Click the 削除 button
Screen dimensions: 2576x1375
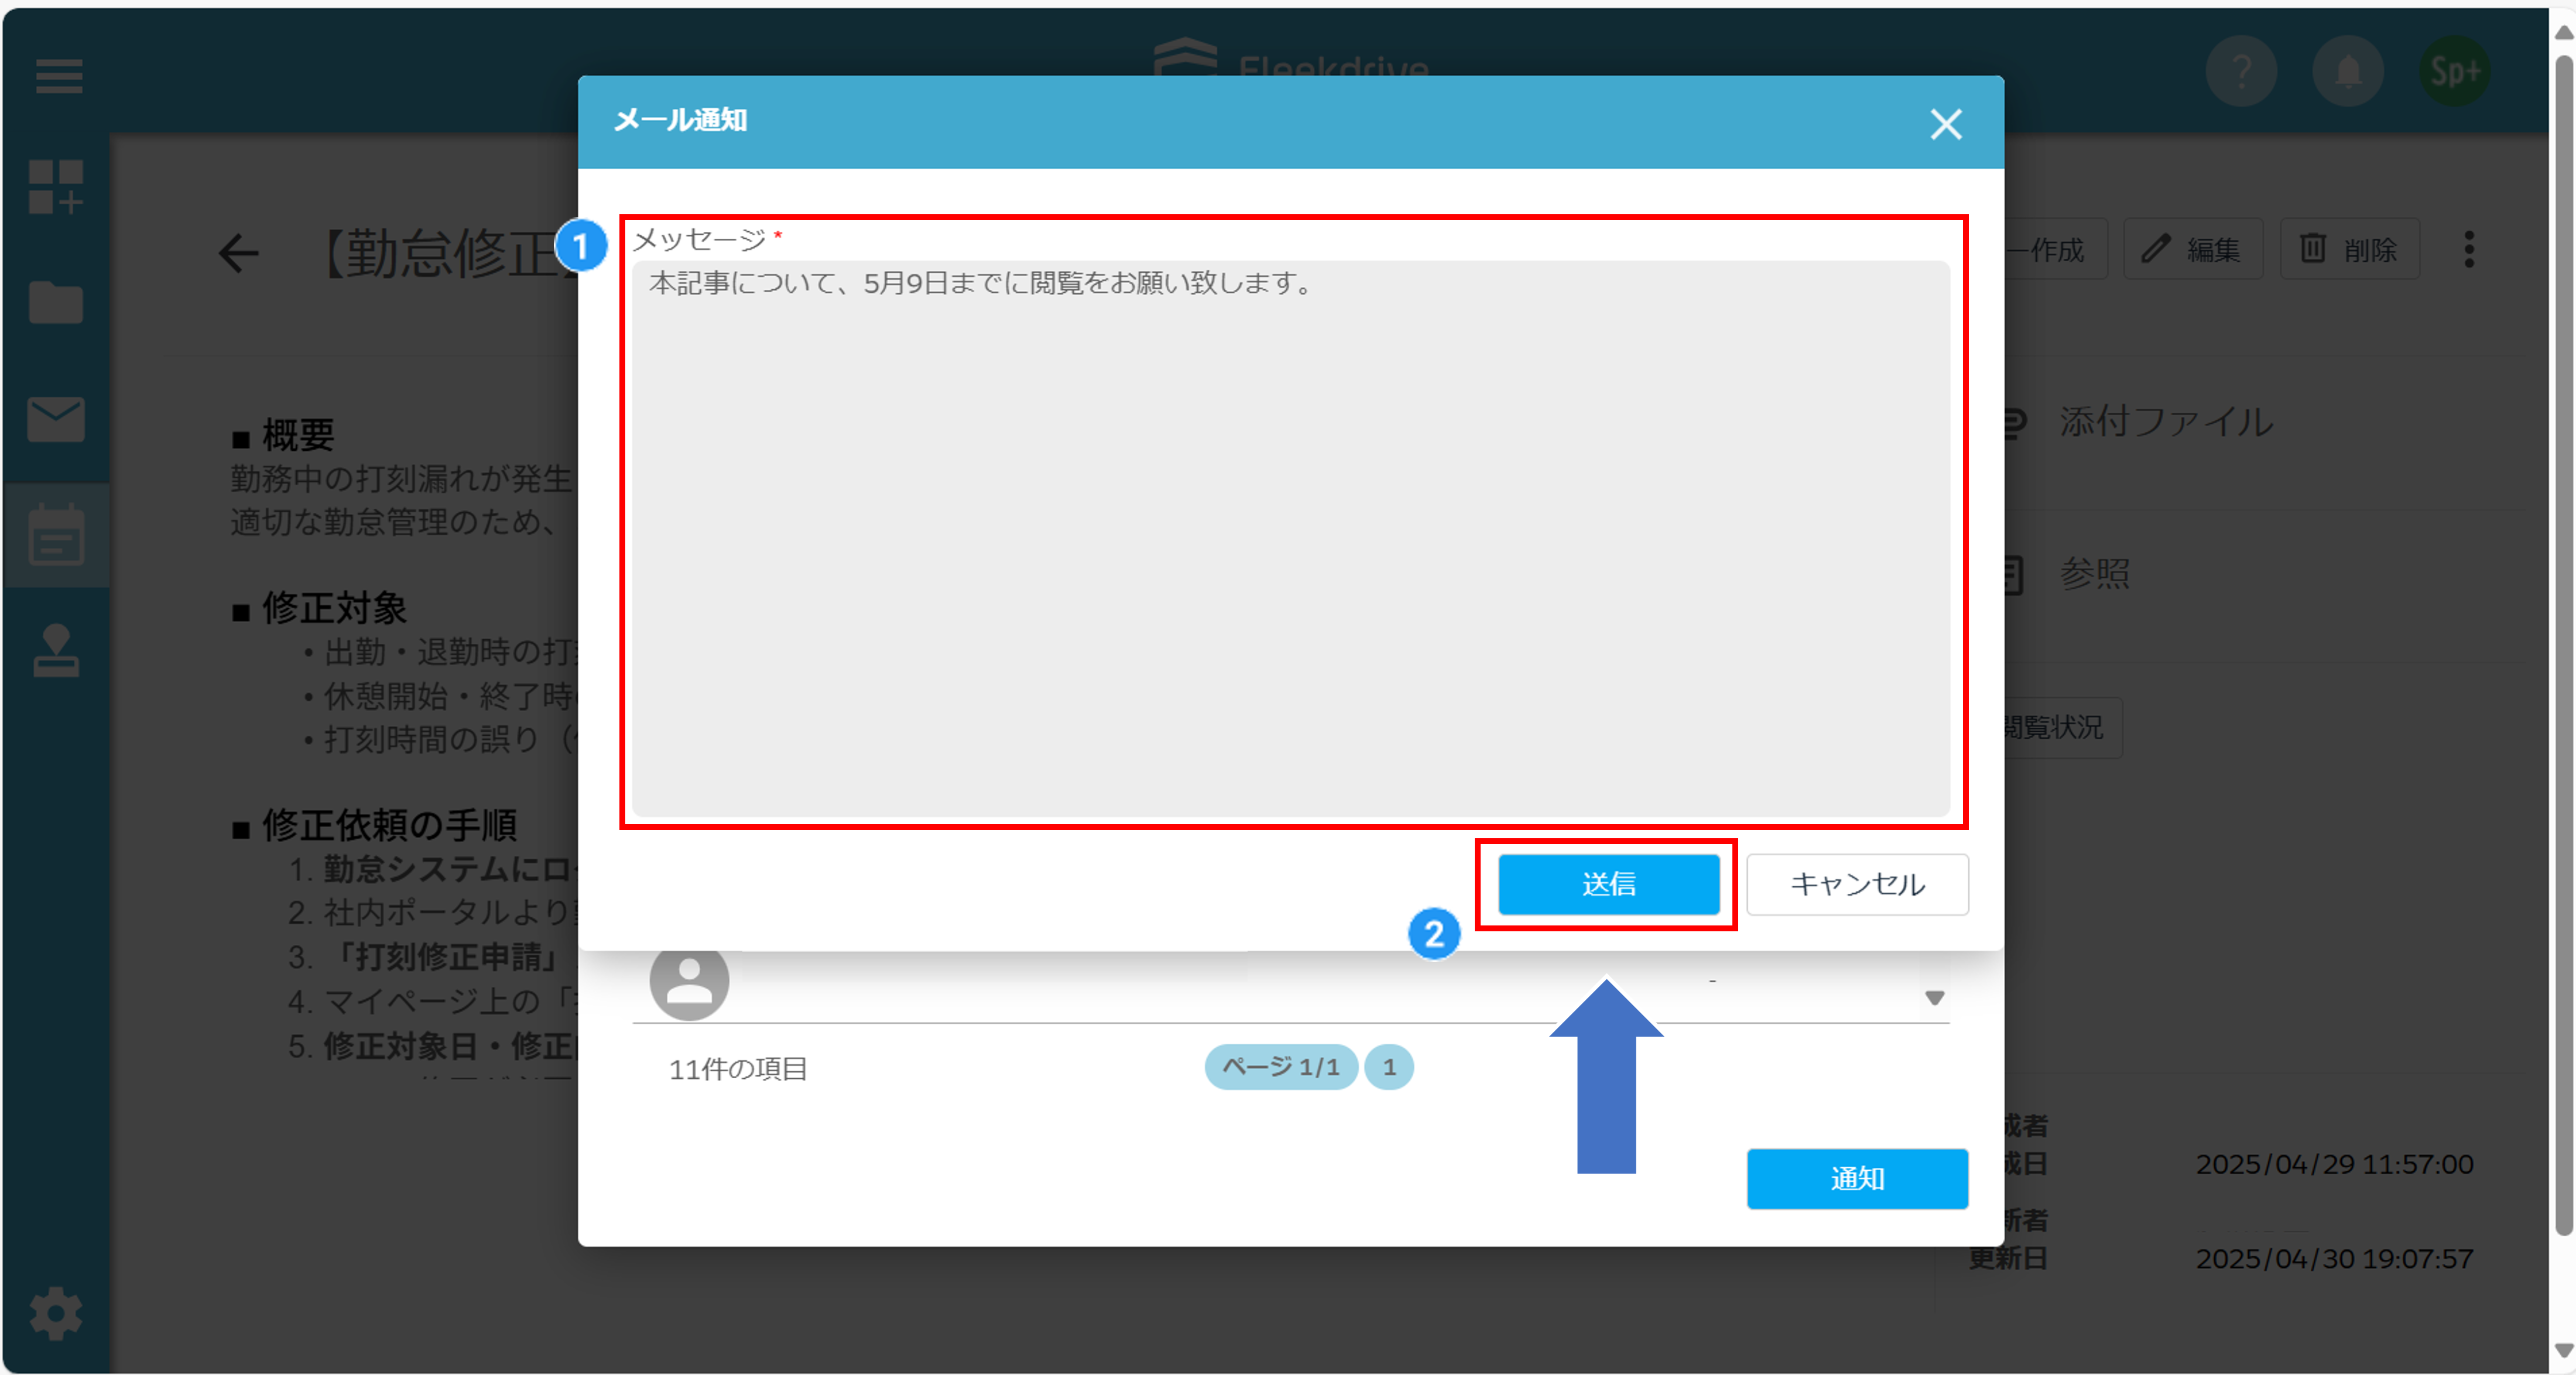tap(2349, 249)
